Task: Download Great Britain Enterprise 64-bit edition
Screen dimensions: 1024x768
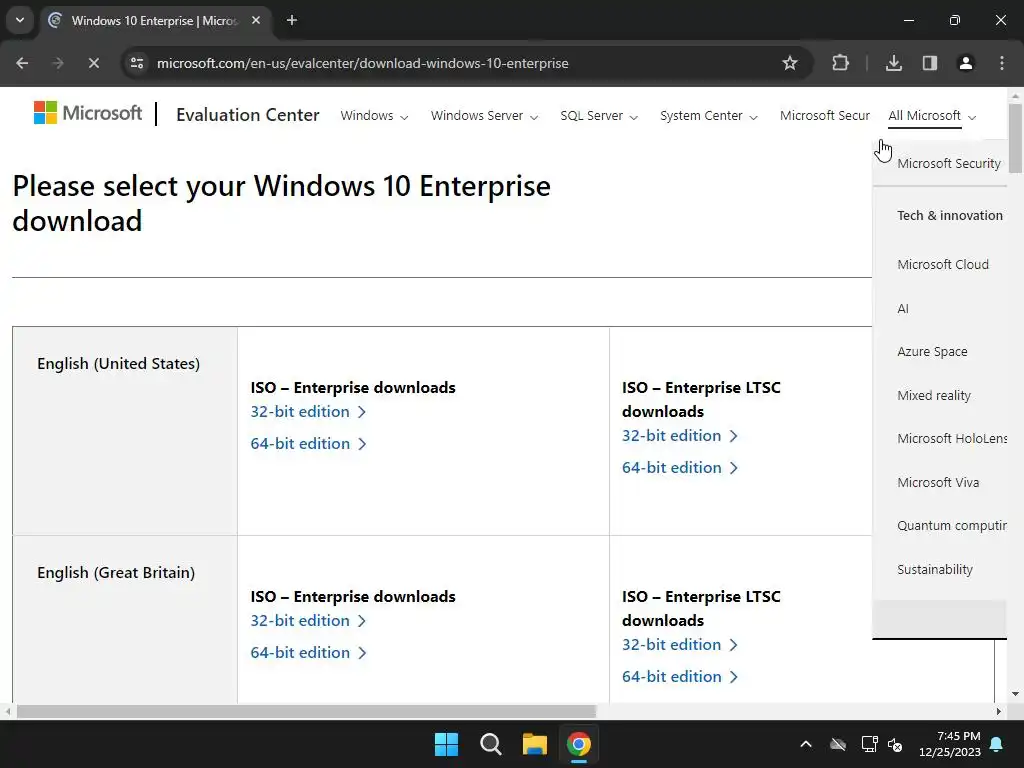Action: pyautogui.click(x=308, y=652)
